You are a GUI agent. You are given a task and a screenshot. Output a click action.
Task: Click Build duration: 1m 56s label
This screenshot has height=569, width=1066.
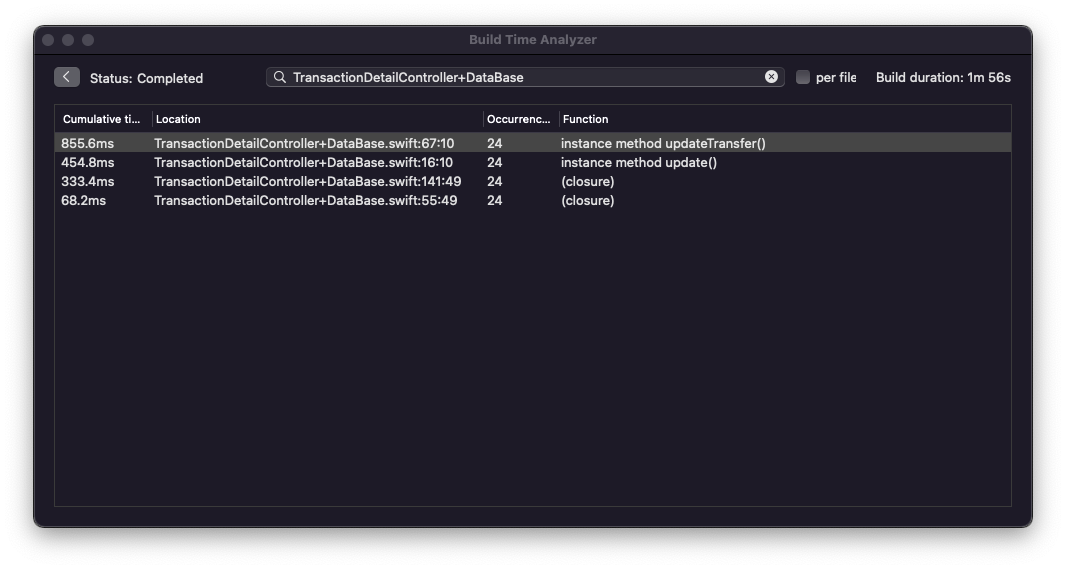943,77
